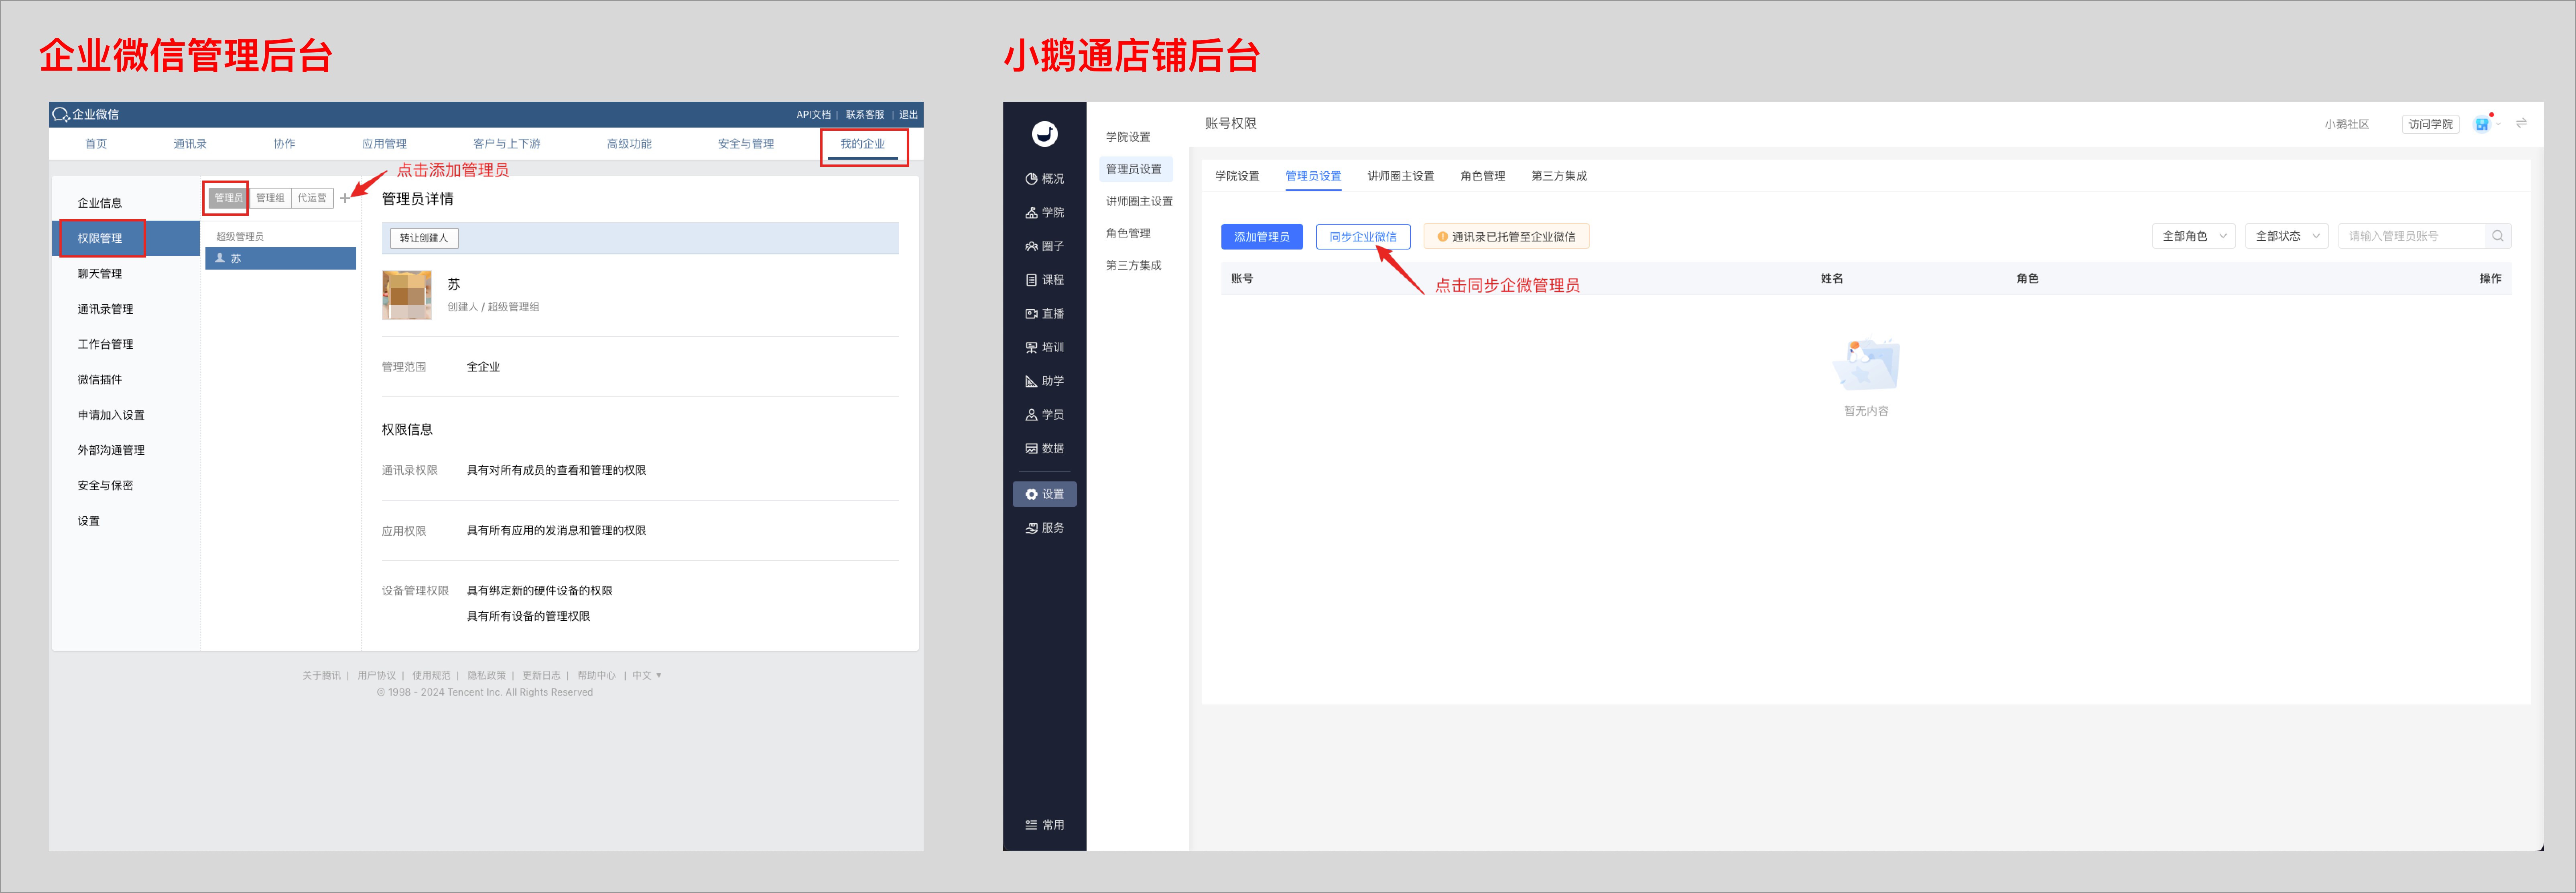Screen dimensions: 2576x893
Task: Click the switch arrows icon in 小鹅通 header
Action: click(2522, 123)
